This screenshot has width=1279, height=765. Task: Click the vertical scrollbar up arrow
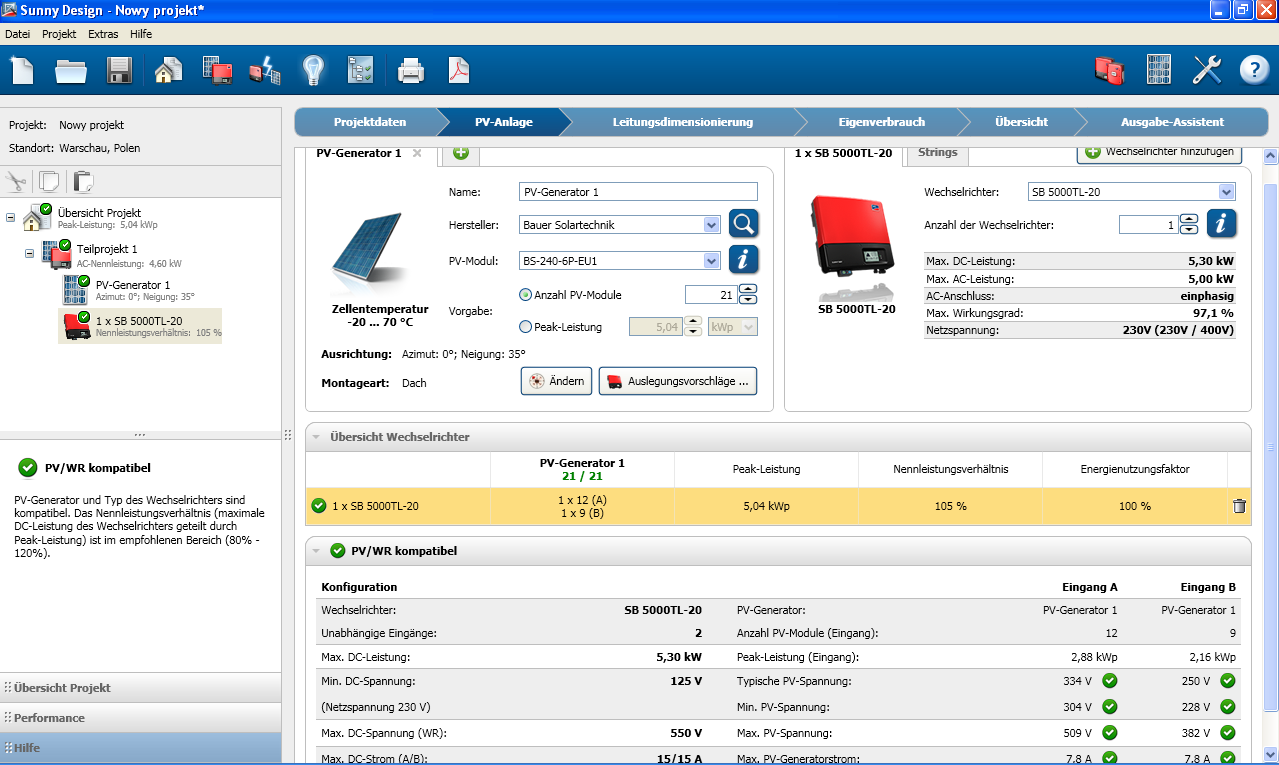tap(1271, 157)
